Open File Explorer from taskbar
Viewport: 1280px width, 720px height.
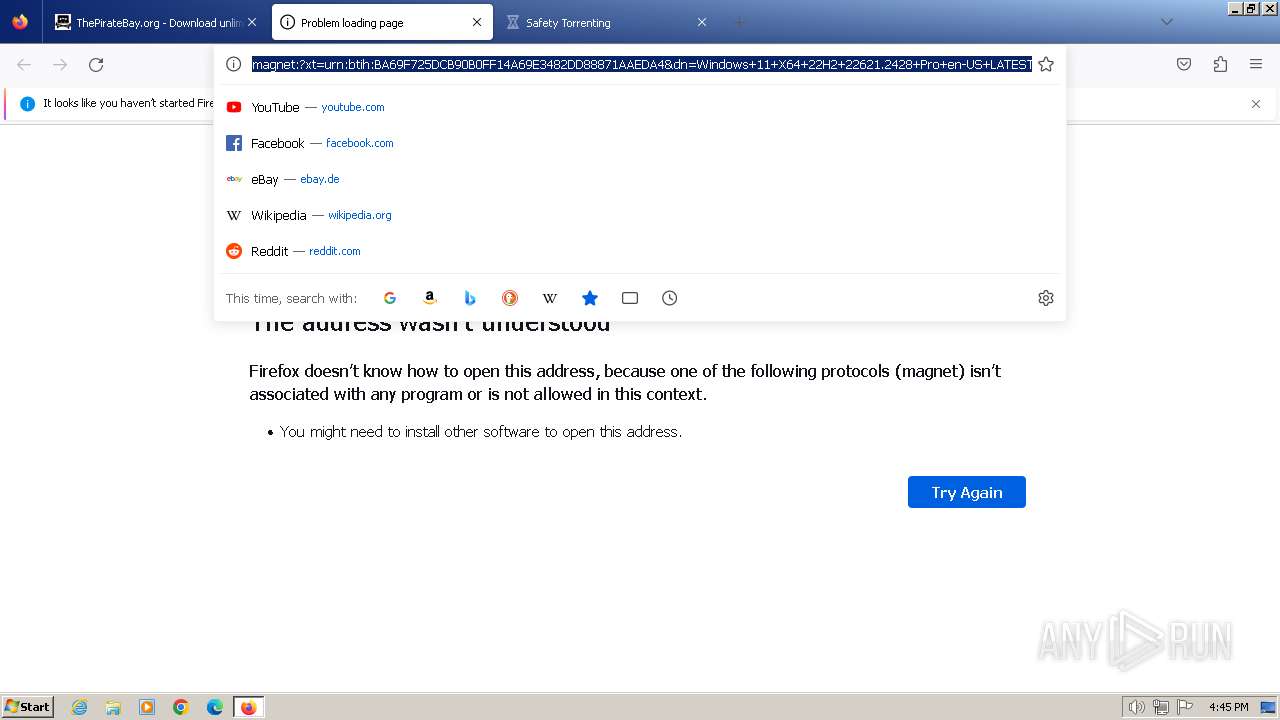click(113, 707)
